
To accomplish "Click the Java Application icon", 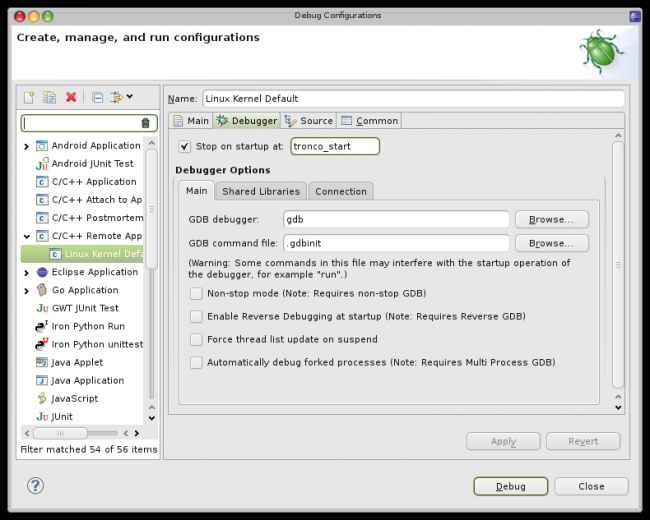I will (42, 381).
